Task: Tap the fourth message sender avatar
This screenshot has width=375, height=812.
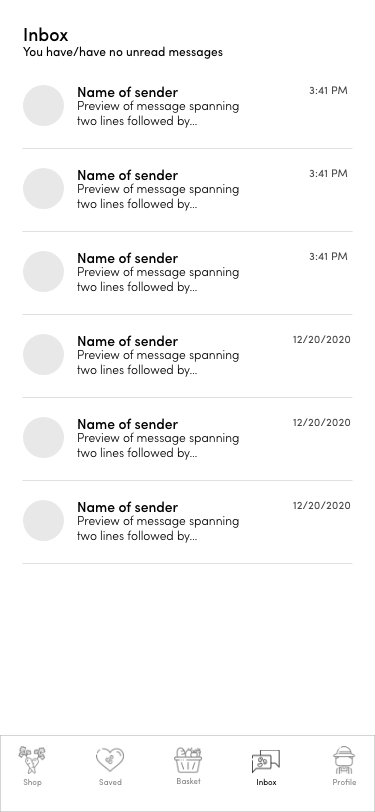Action: click(x=44, y=355)
